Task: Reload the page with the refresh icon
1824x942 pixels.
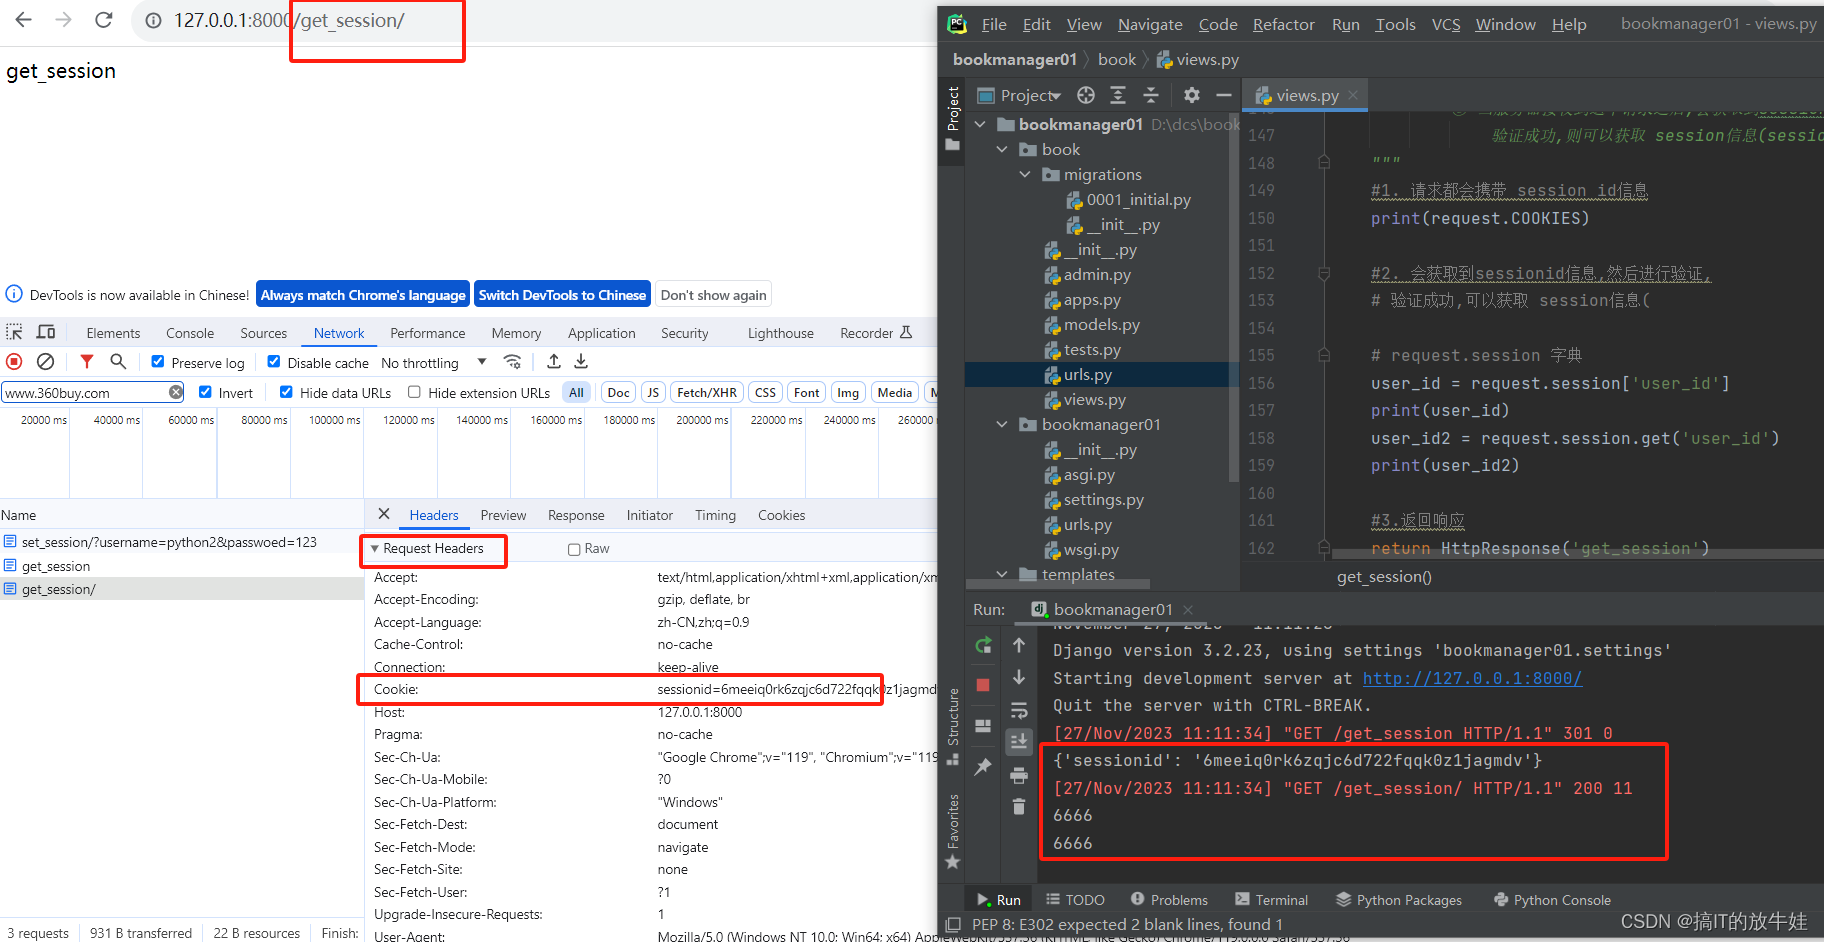Action: click(x=103, y=20)
